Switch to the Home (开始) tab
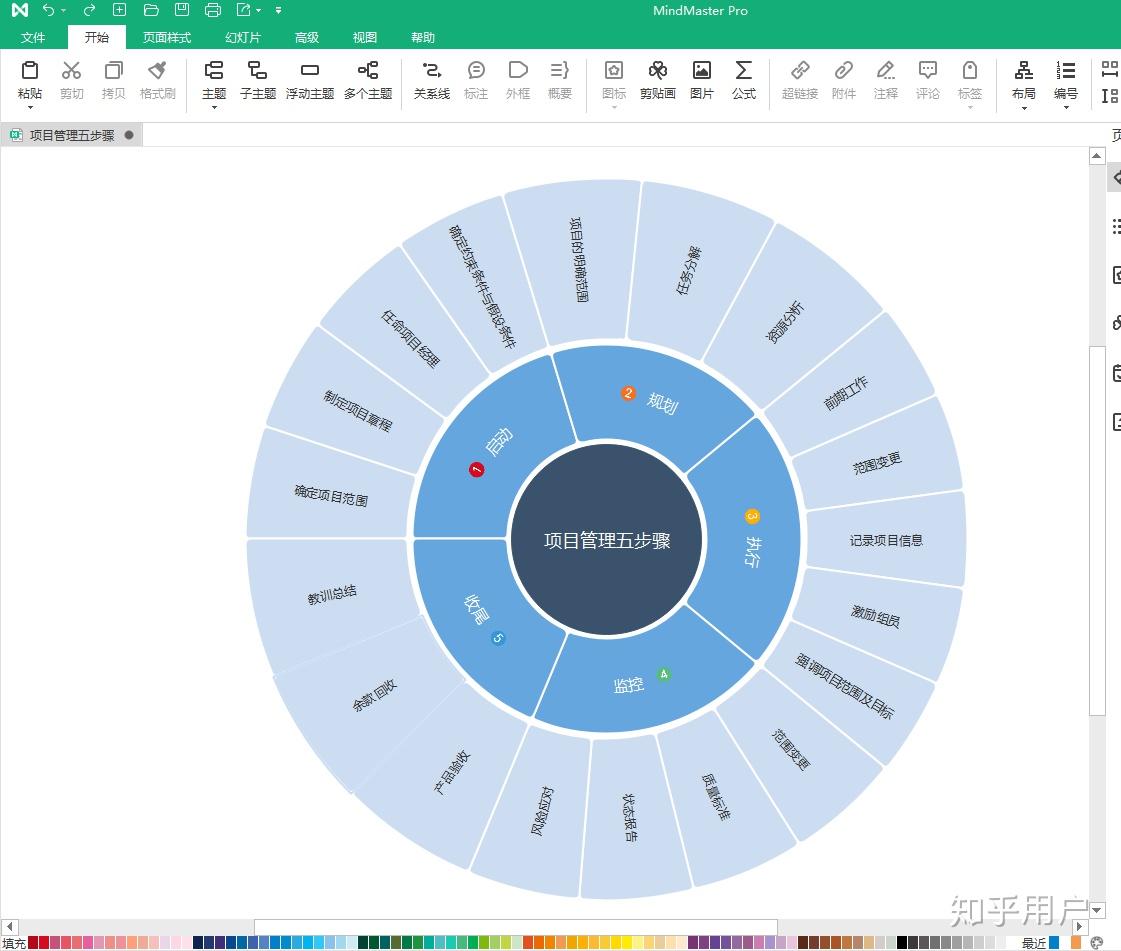 (x=97, y=37)
